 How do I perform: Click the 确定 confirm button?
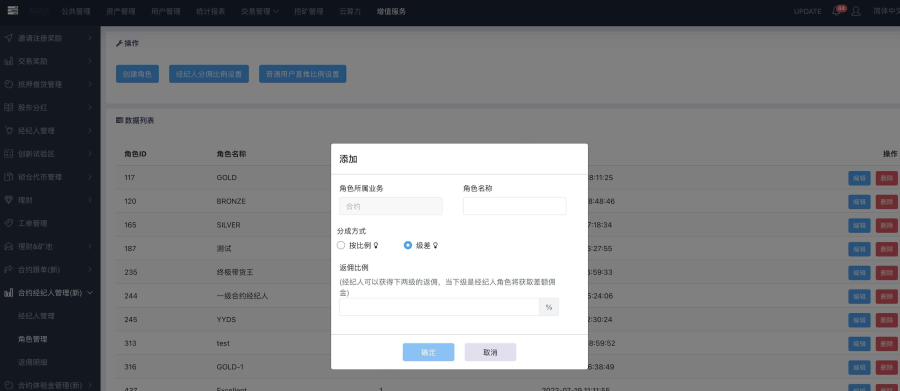tap(428, 352)
